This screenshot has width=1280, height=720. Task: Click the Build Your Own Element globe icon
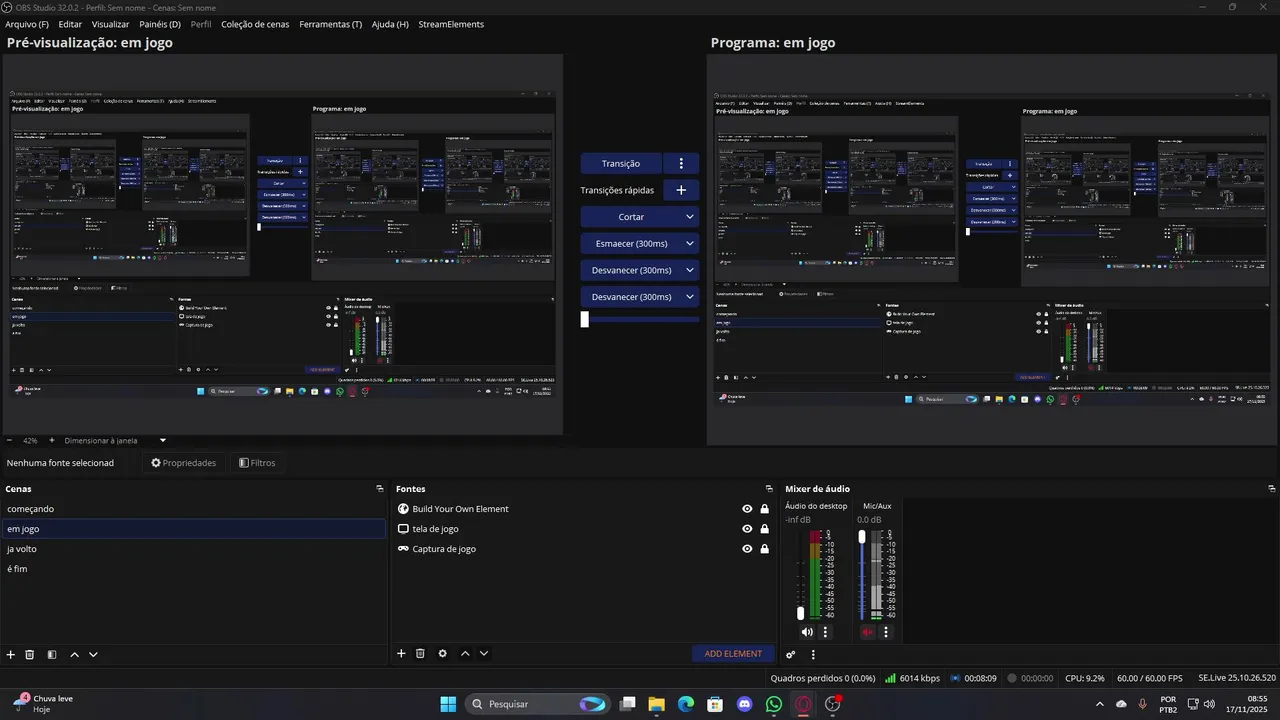(403, 509)
